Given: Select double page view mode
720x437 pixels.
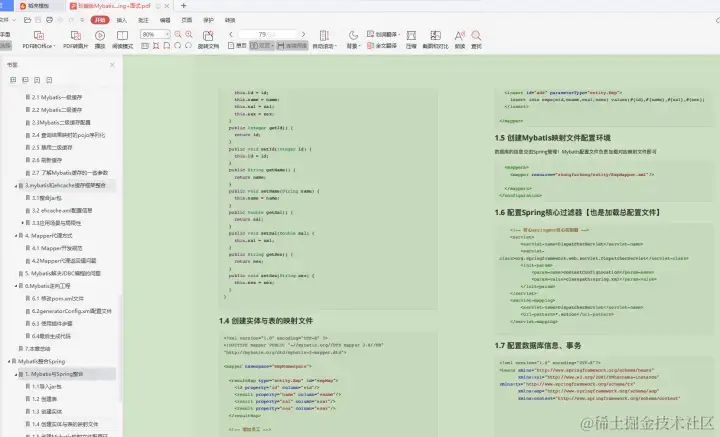Looking at the screenshot, I should point(262,45).
